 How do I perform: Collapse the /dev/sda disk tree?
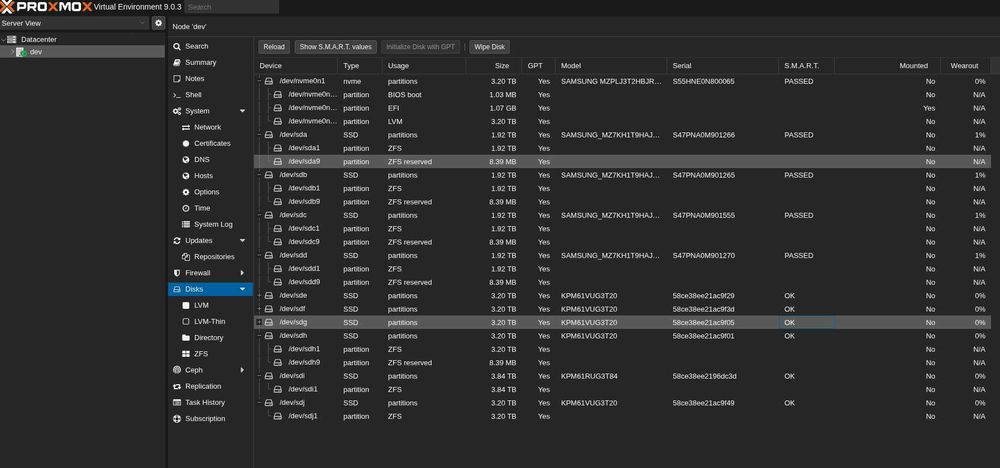click(x=259, y=135)
